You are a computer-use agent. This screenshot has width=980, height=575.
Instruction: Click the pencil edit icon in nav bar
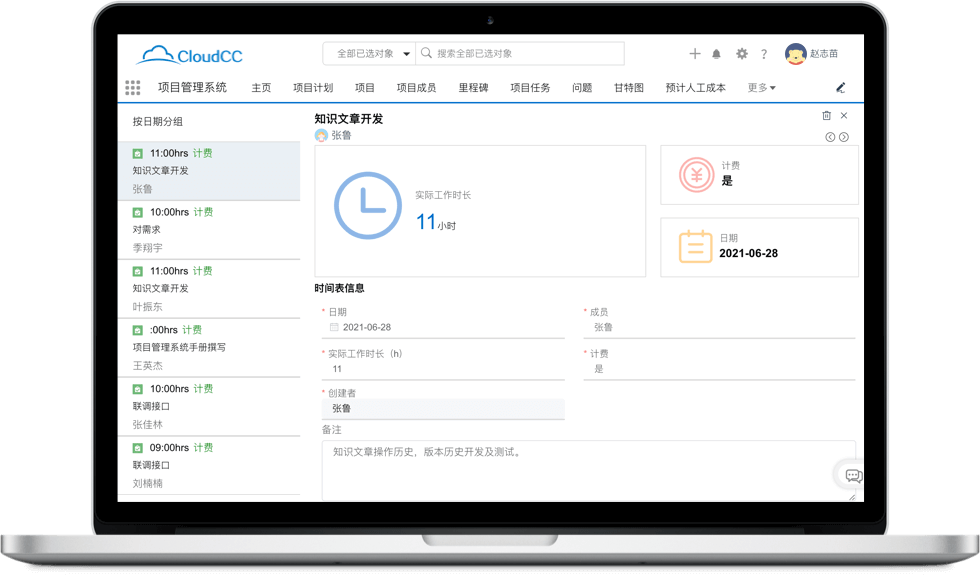click(840, 88)
